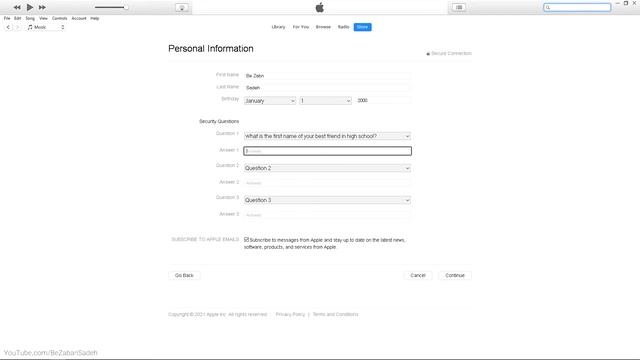Open the AirPlay output icon
Viewport: 640px width, 360px height.
(x=182, y=7)
